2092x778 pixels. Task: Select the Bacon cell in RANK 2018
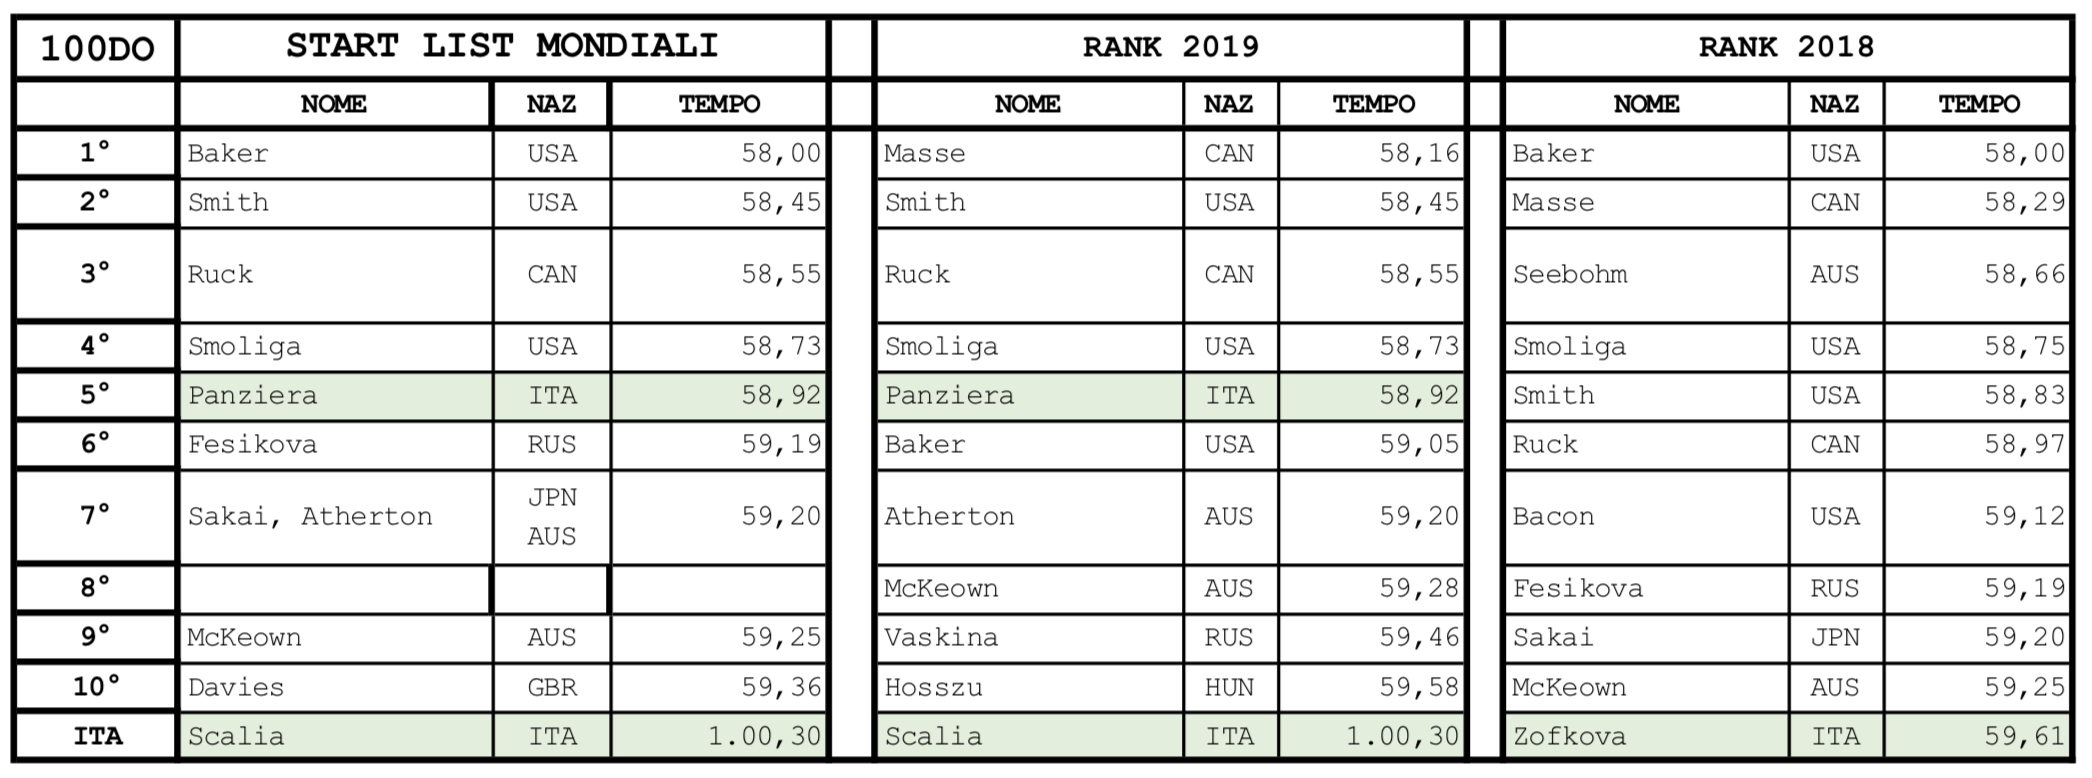pos(1647,517)
